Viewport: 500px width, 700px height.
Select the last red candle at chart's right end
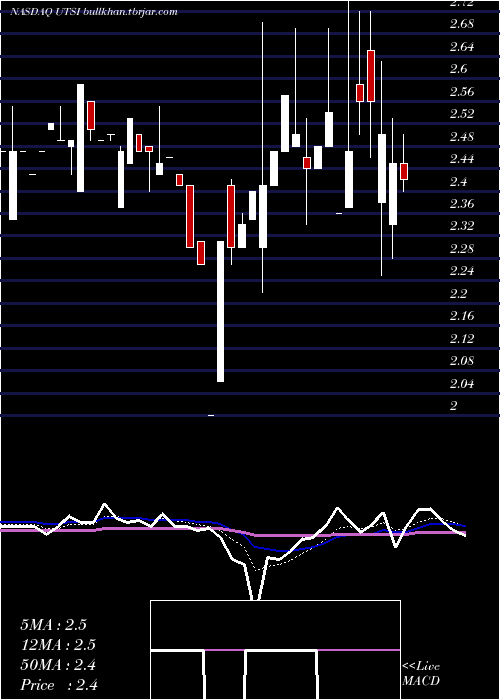[404, 171]
